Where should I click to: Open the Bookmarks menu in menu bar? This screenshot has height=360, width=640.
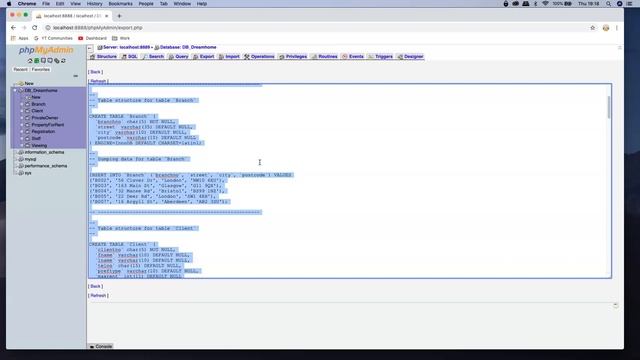pyautogui.click(x=120, y=4)
